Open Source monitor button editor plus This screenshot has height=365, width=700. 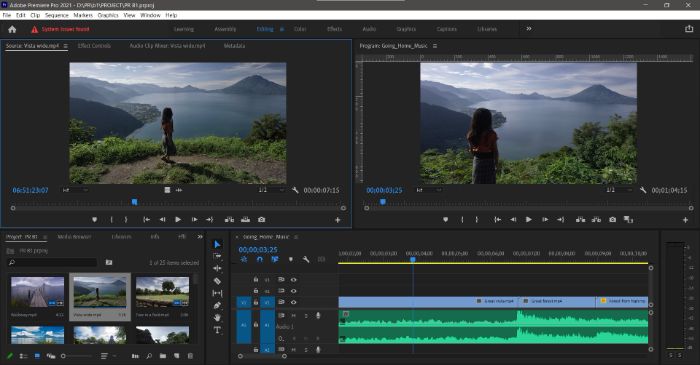tap(338, 220)
